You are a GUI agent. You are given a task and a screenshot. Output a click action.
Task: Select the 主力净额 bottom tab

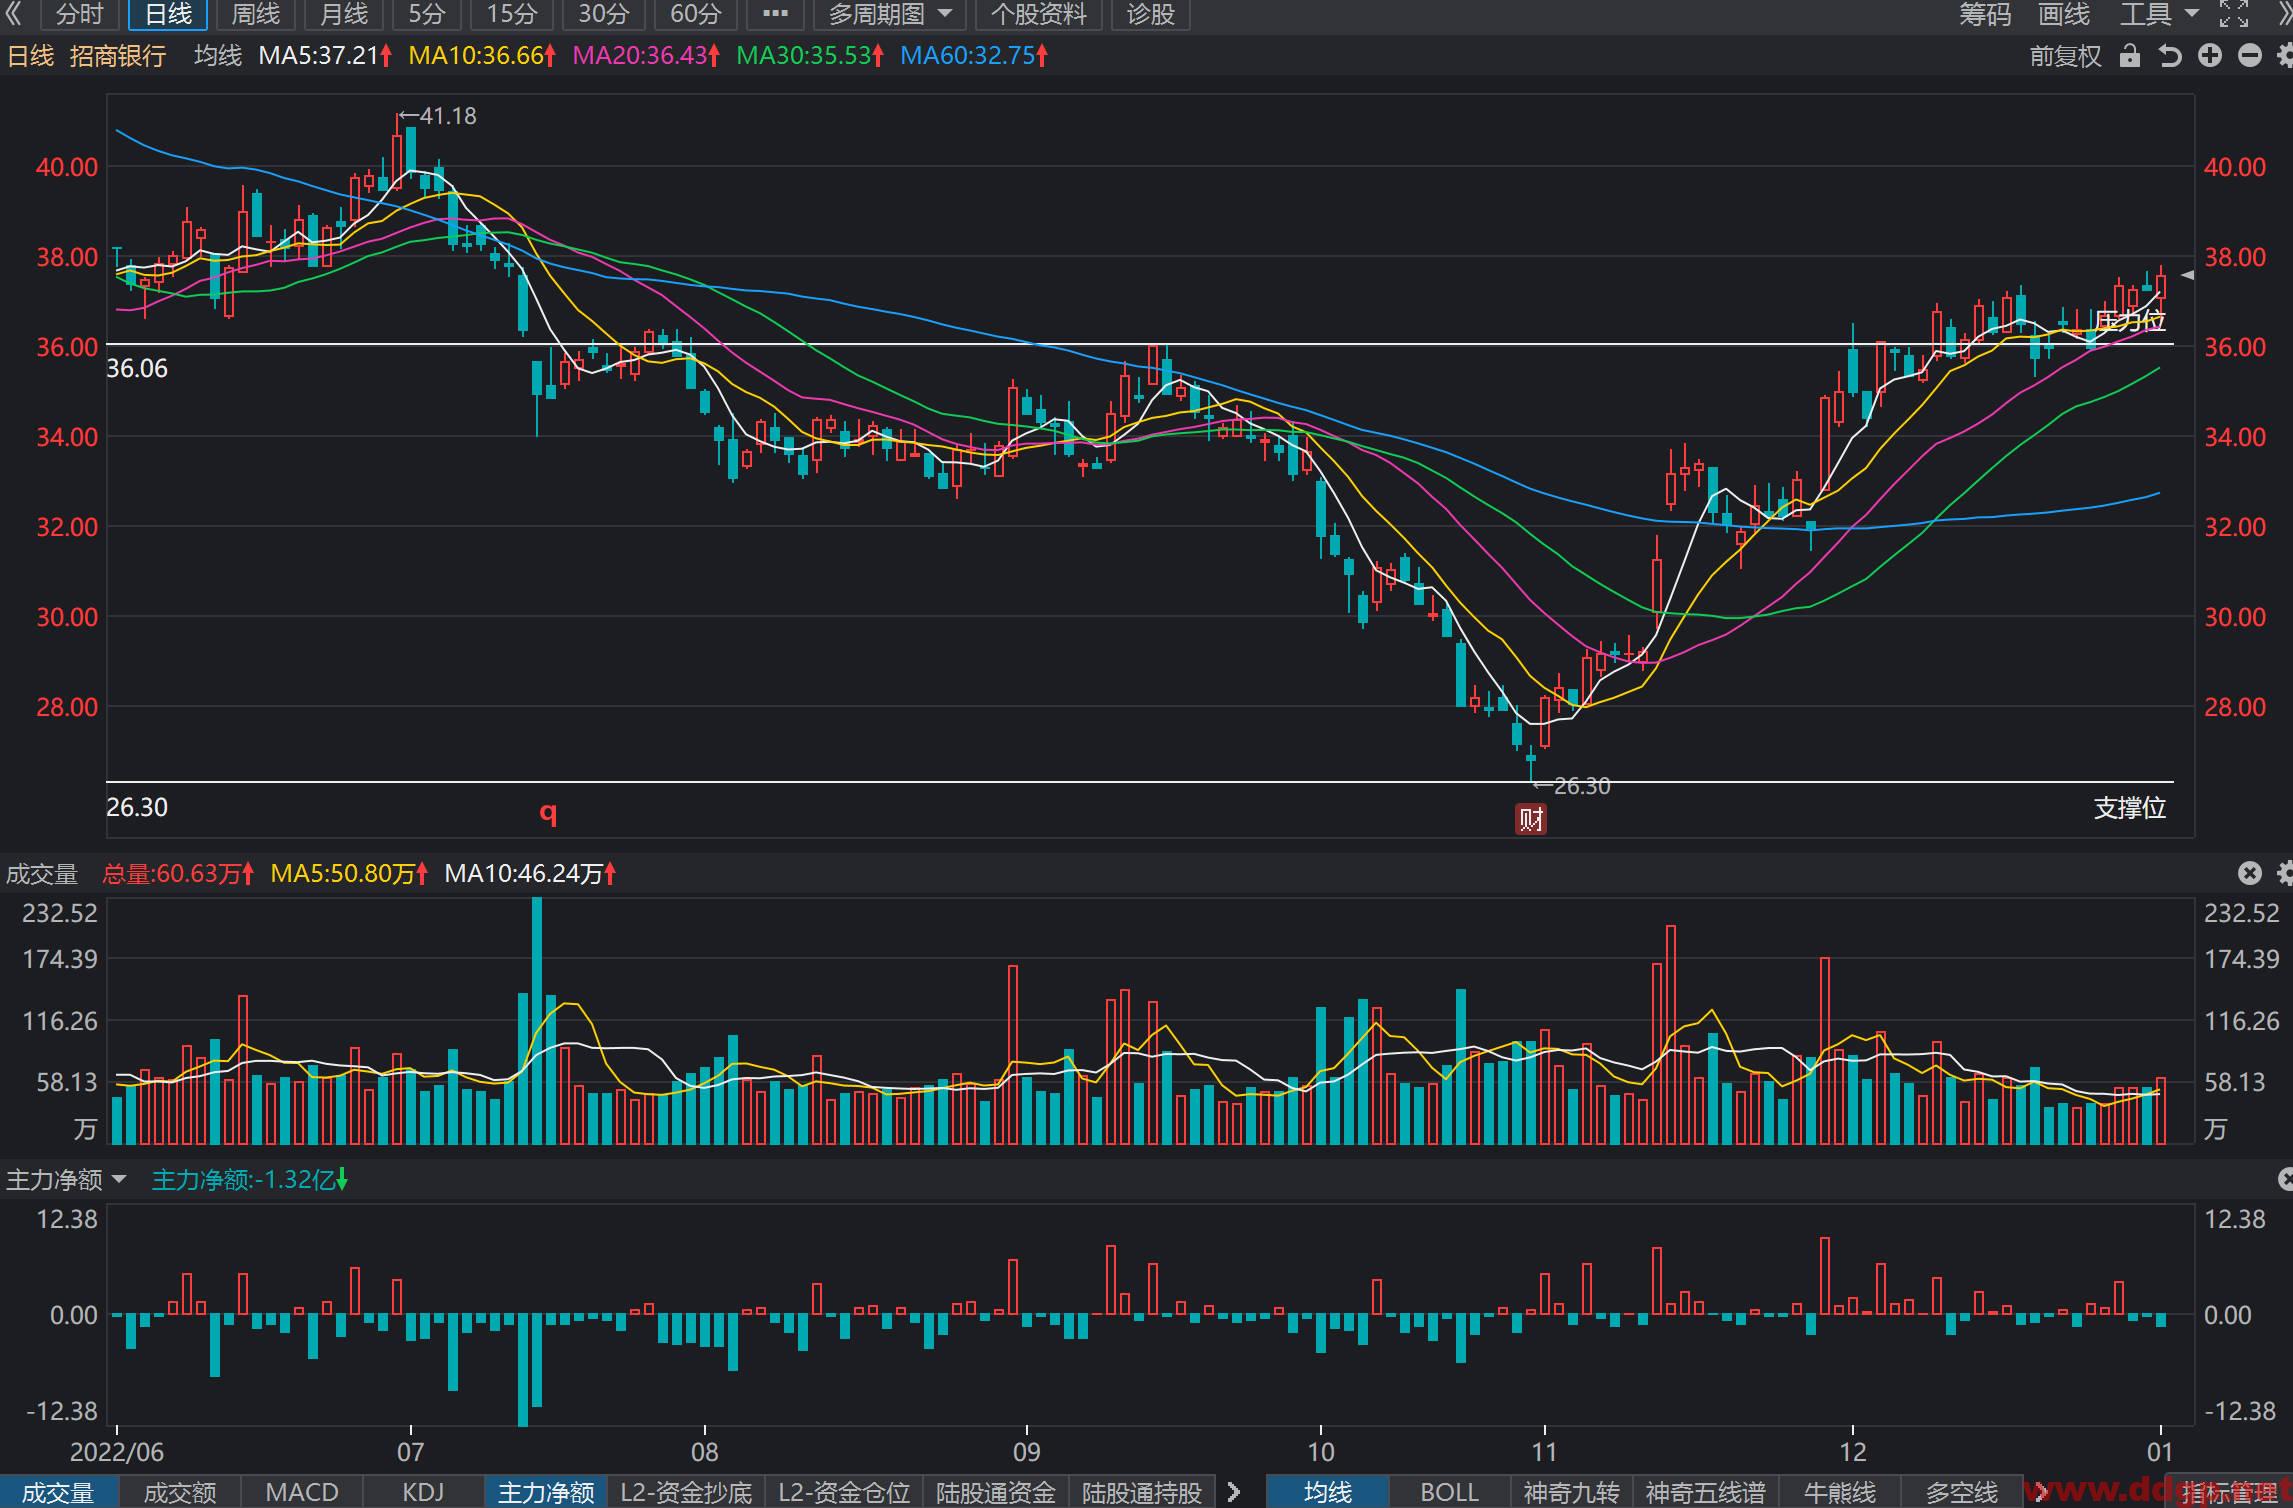coord(546,1493)
